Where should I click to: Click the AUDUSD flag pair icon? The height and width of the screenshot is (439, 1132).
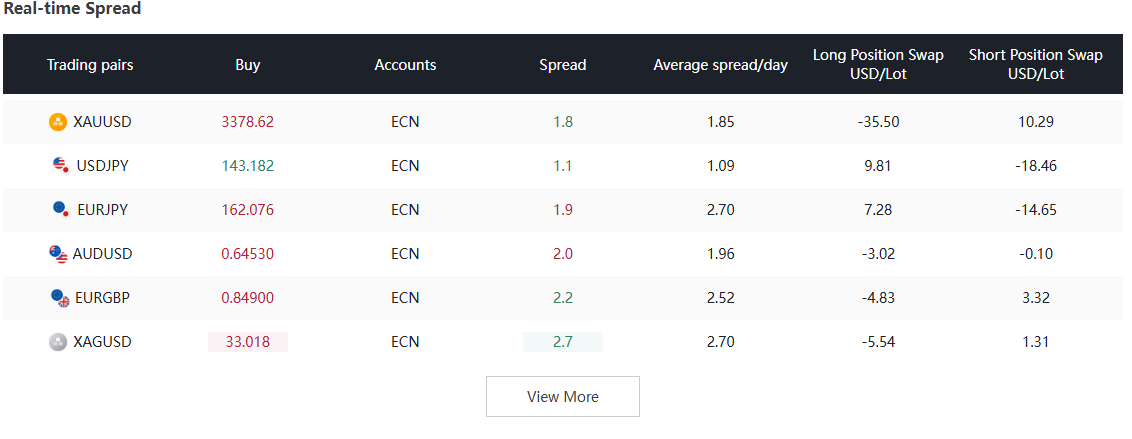[x=58, y=254]
